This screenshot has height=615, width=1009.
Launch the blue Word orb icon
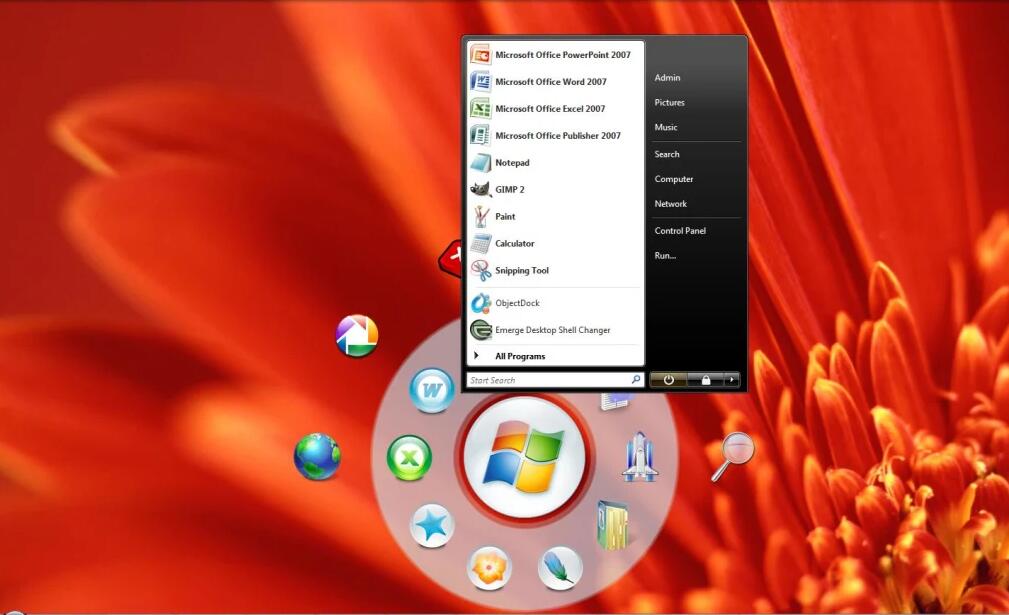(x=432, y=390)
